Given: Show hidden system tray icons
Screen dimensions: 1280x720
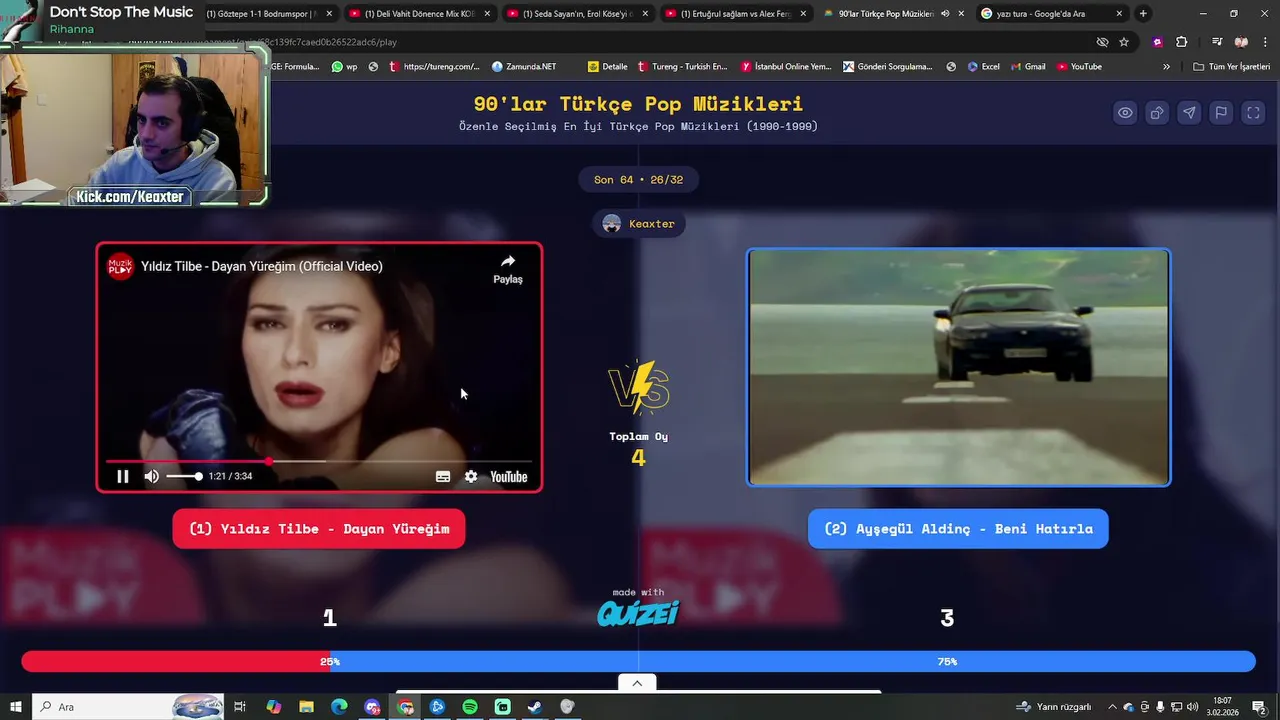Looking at the screenshot, I should tap(1112, 707).
